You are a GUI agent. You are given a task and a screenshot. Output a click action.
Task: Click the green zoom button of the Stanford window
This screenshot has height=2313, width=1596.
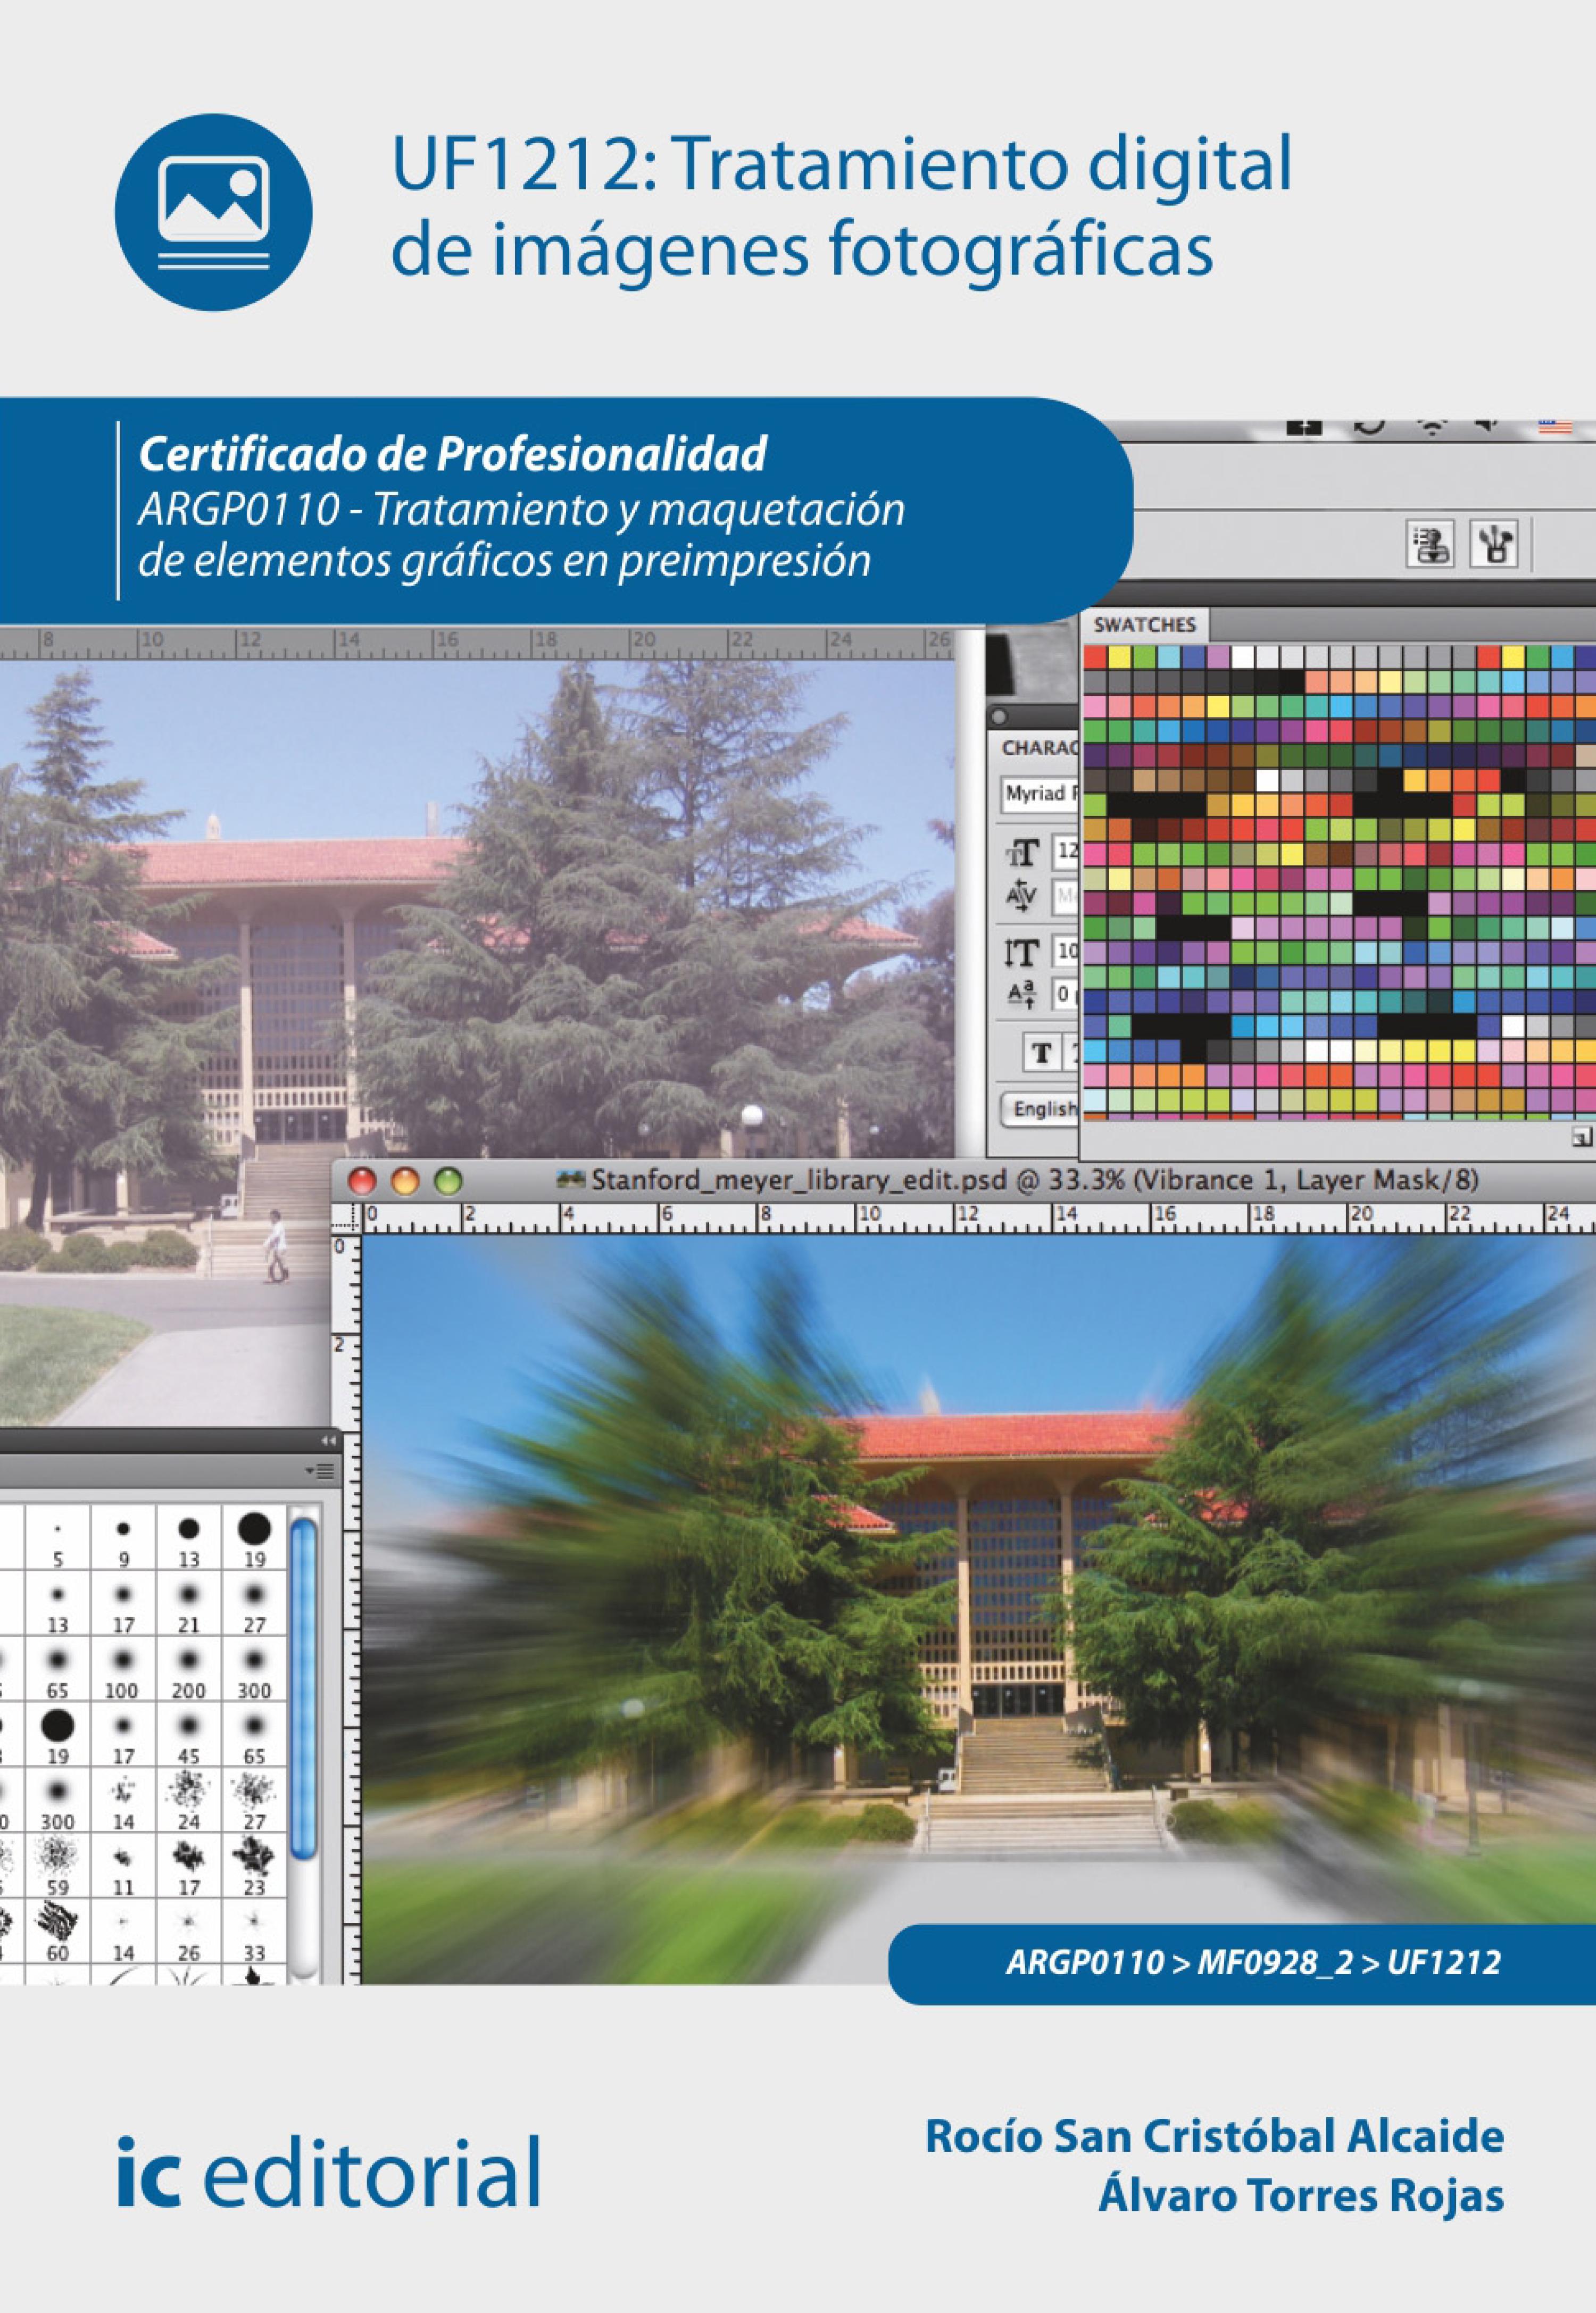(448, 1181)
